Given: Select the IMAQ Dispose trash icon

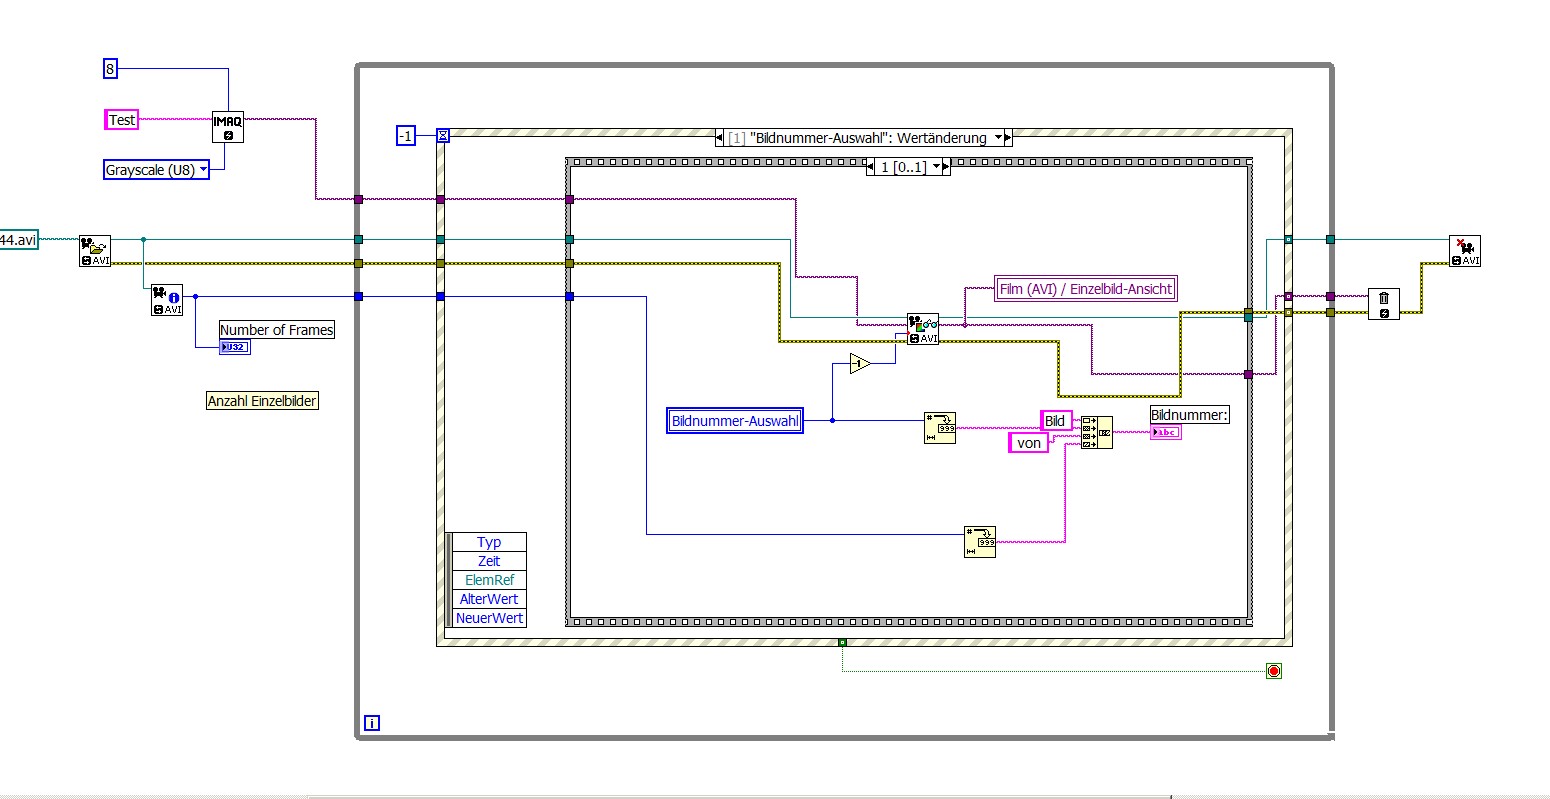Looking at the screenshot, I should click(1384, 304).
